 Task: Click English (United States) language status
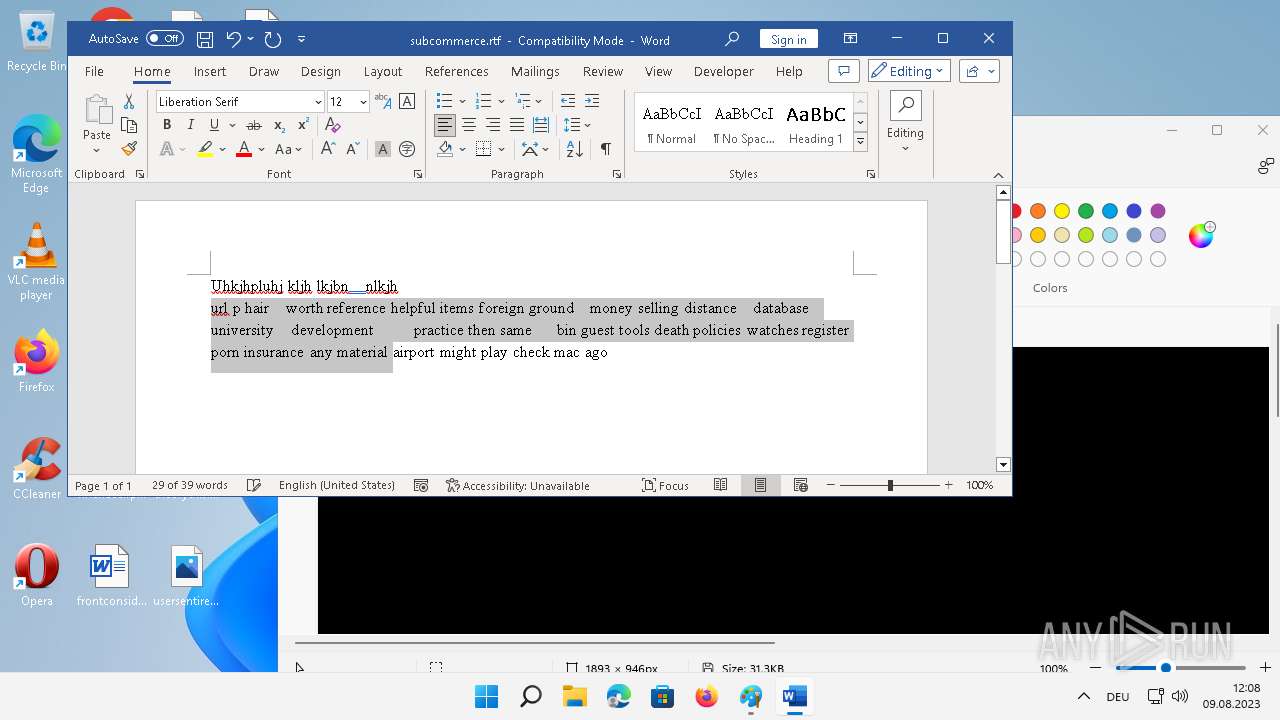tap(337, 485)
